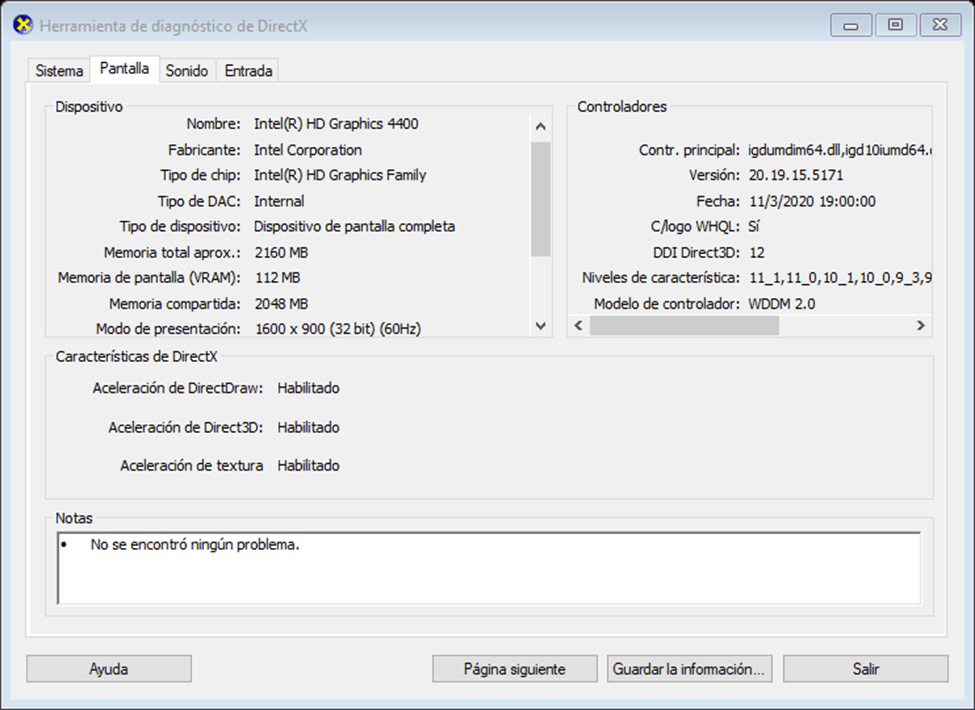Click the DirectX diagnostic tool title icon

23,25
